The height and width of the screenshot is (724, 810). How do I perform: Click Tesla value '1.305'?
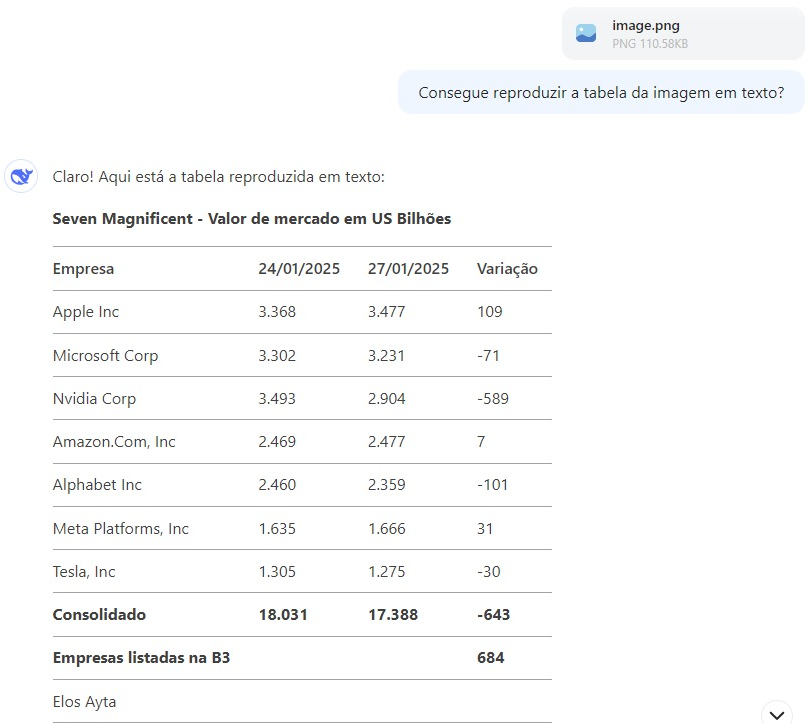pyautogui.click(x=277, y=572)
